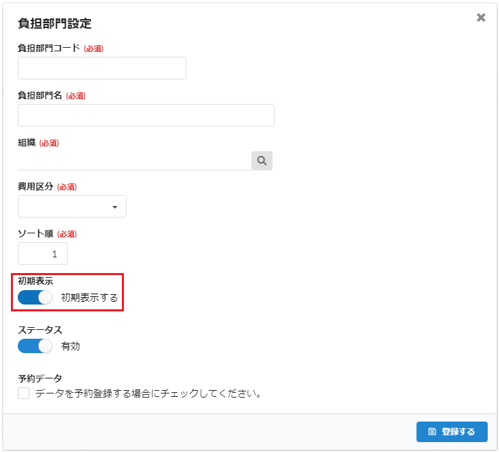The height and width of the screenshot is (452, 499).
Task: Toggle the ステータス 有効 switch
Action: click(x=35, y=346)
